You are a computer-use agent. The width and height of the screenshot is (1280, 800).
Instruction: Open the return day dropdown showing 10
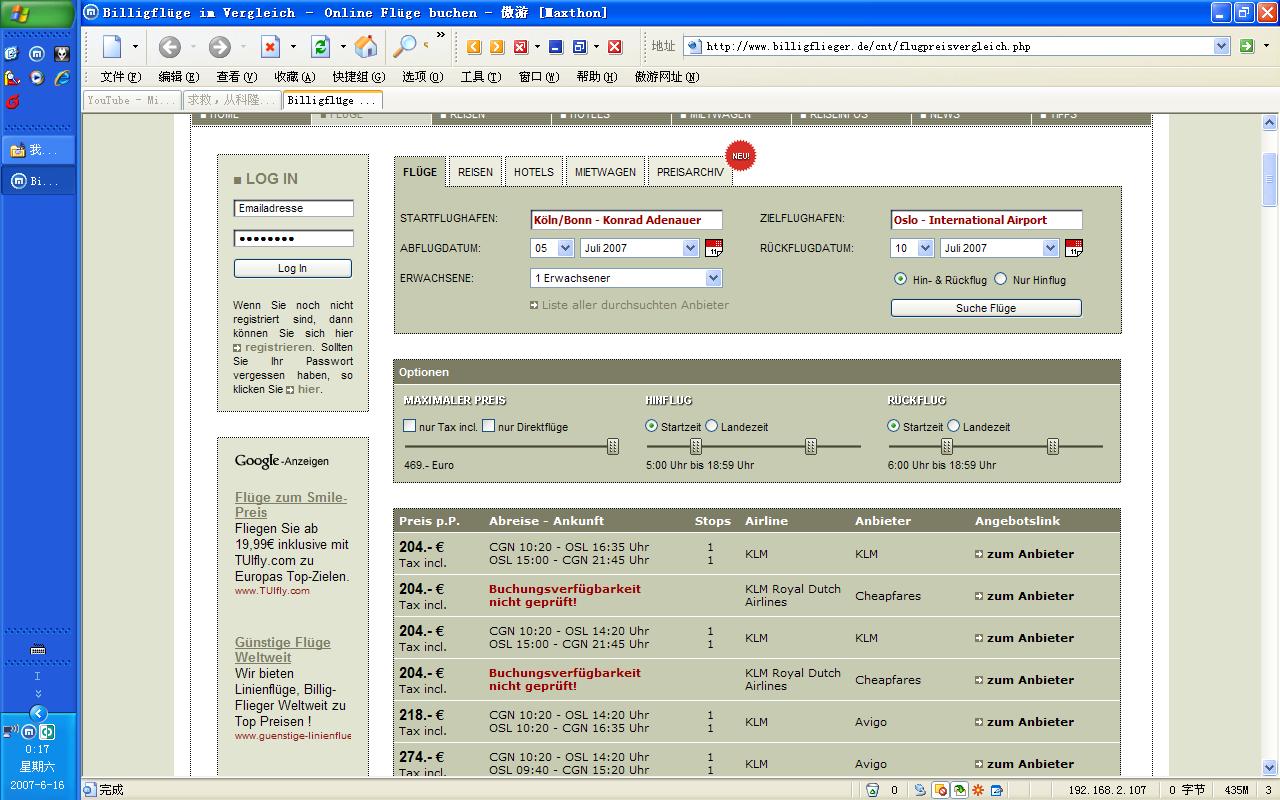pos(912,248)
